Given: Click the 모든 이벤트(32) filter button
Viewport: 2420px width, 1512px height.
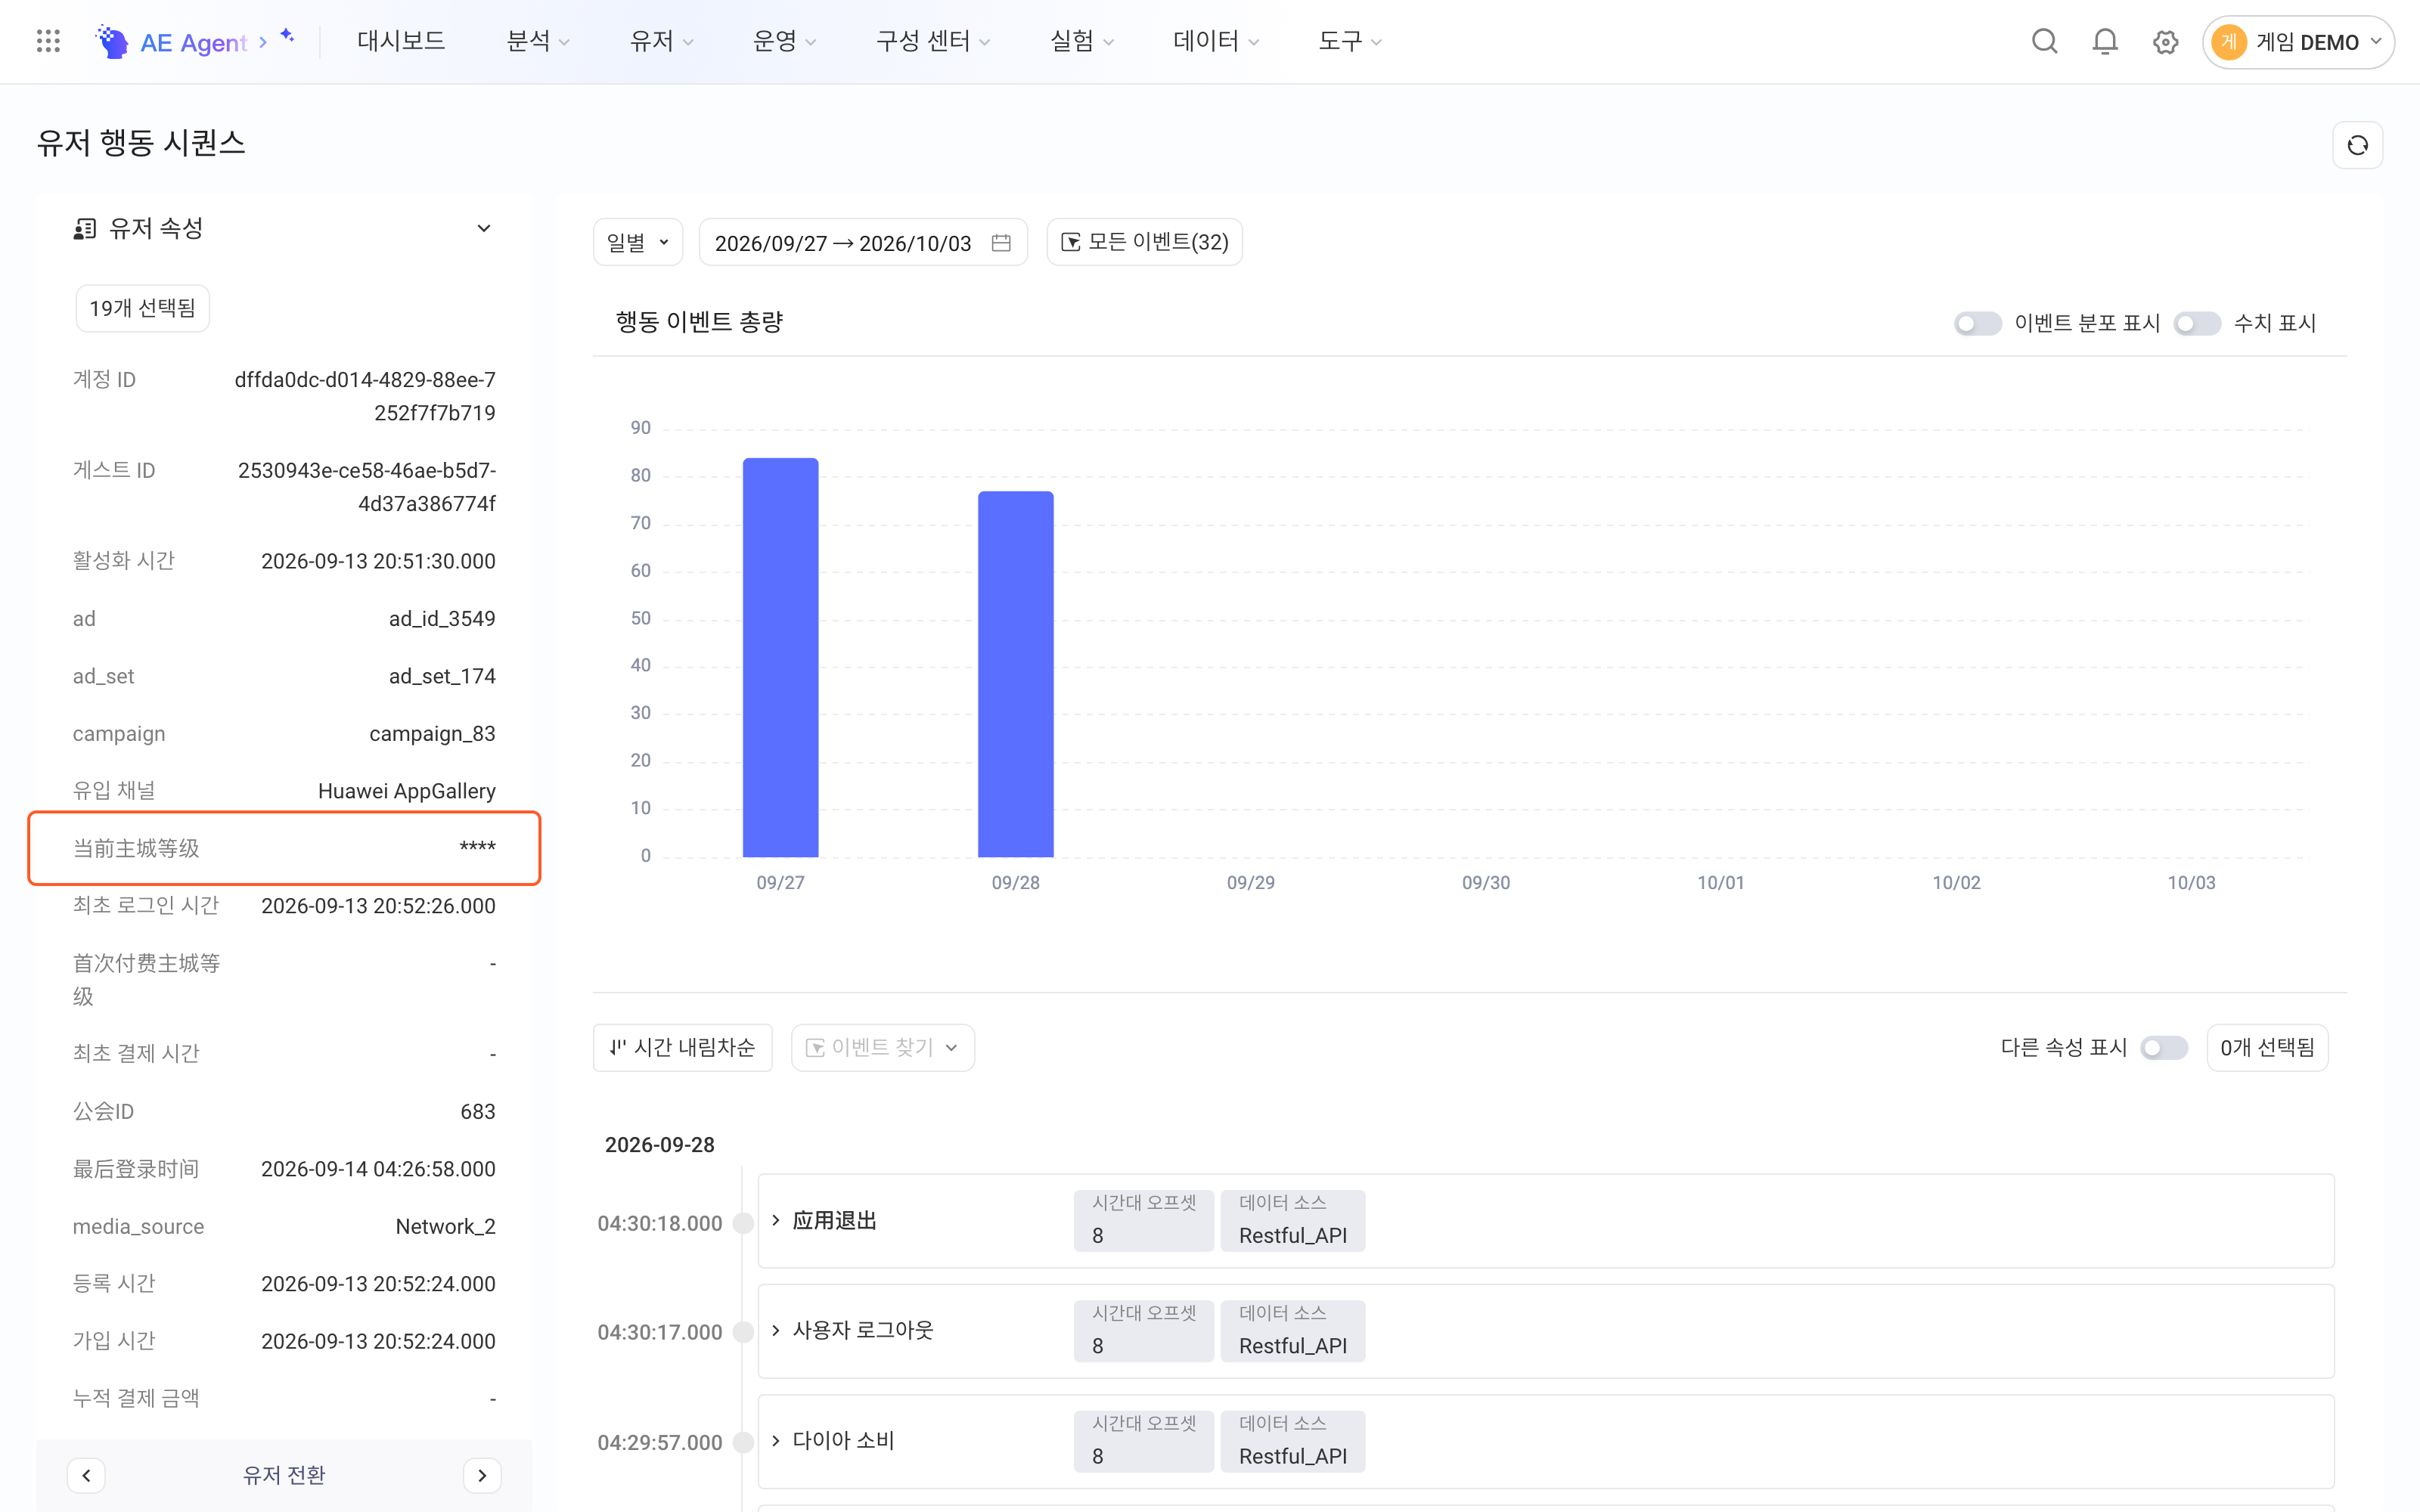Looking at the screenshot, I should [1144, 242].
